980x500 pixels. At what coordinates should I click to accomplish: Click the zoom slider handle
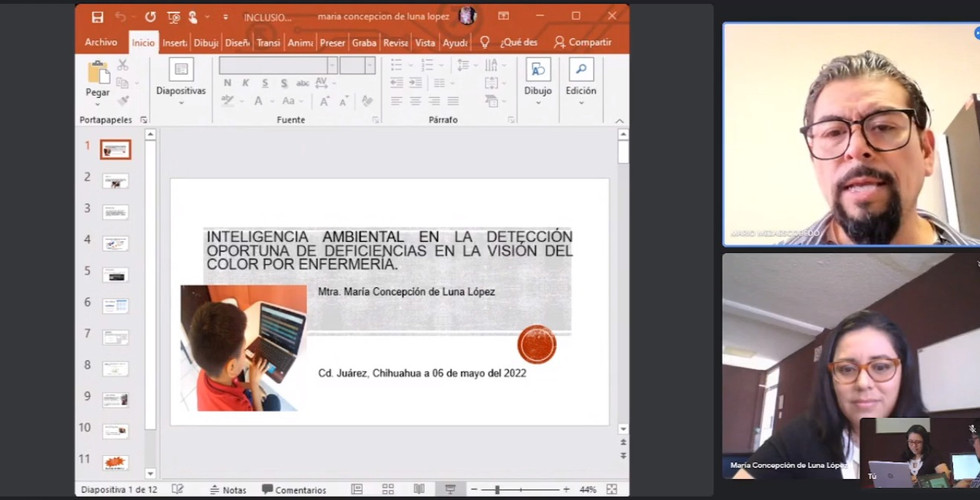498,489
